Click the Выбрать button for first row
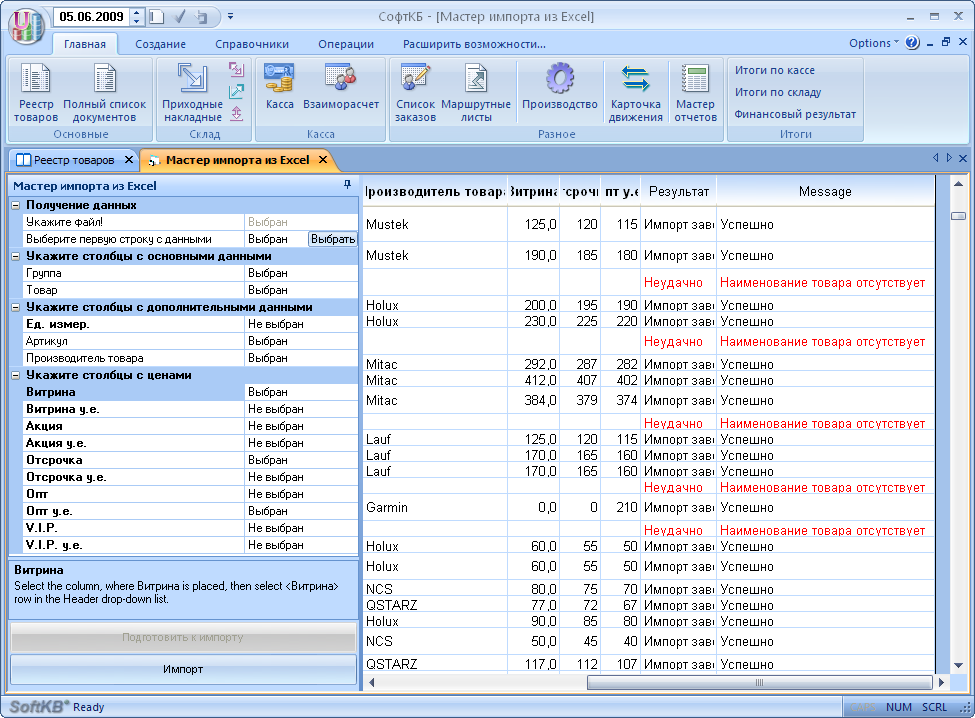975x718 pixels. coord(332,239)
